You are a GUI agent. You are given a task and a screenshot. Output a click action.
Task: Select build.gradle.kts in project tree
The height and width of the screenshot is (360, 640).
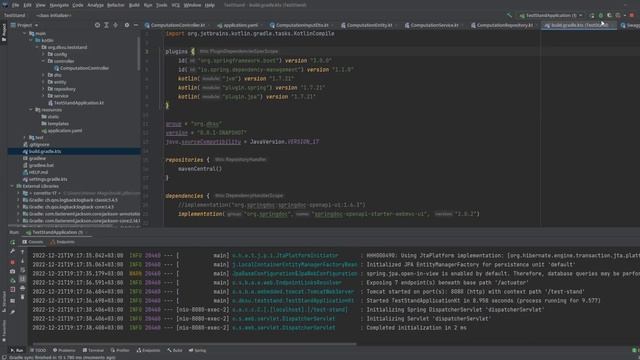(x=42, y=151)
